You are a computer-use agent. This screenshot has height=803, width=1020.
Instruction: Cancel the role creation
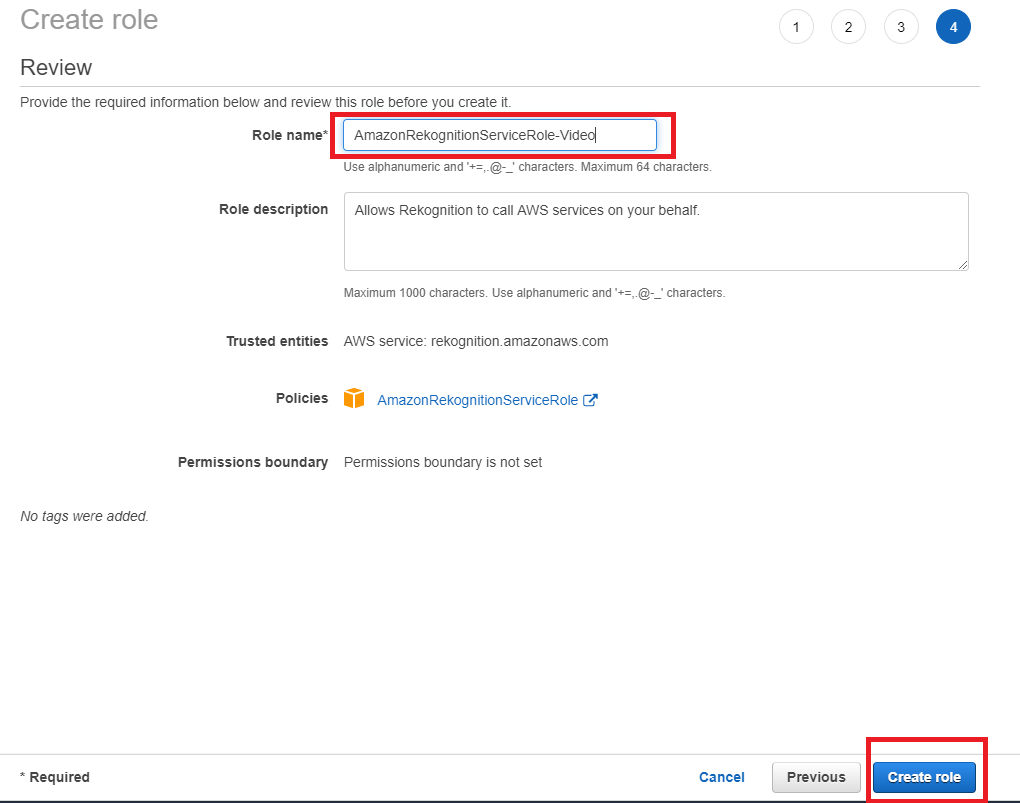coord(721,777)
